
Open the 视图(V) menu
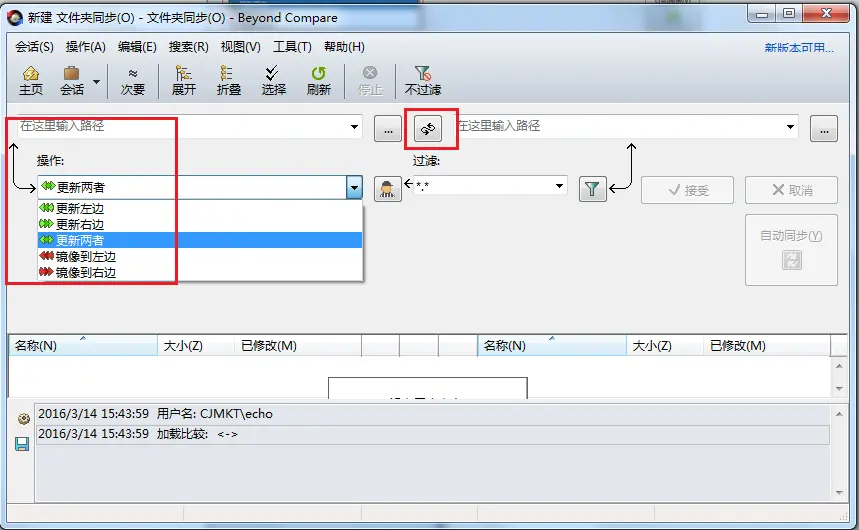[240, 47]
